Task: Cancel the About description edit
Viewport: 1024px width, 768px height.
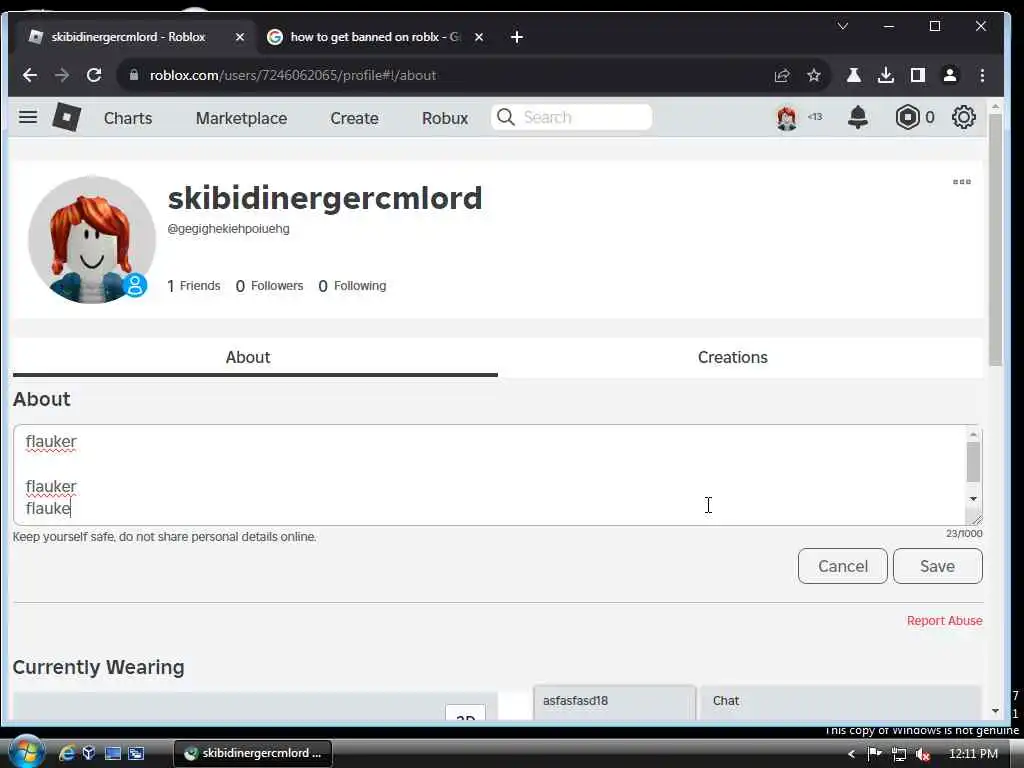Action: (x=842, y=566)
